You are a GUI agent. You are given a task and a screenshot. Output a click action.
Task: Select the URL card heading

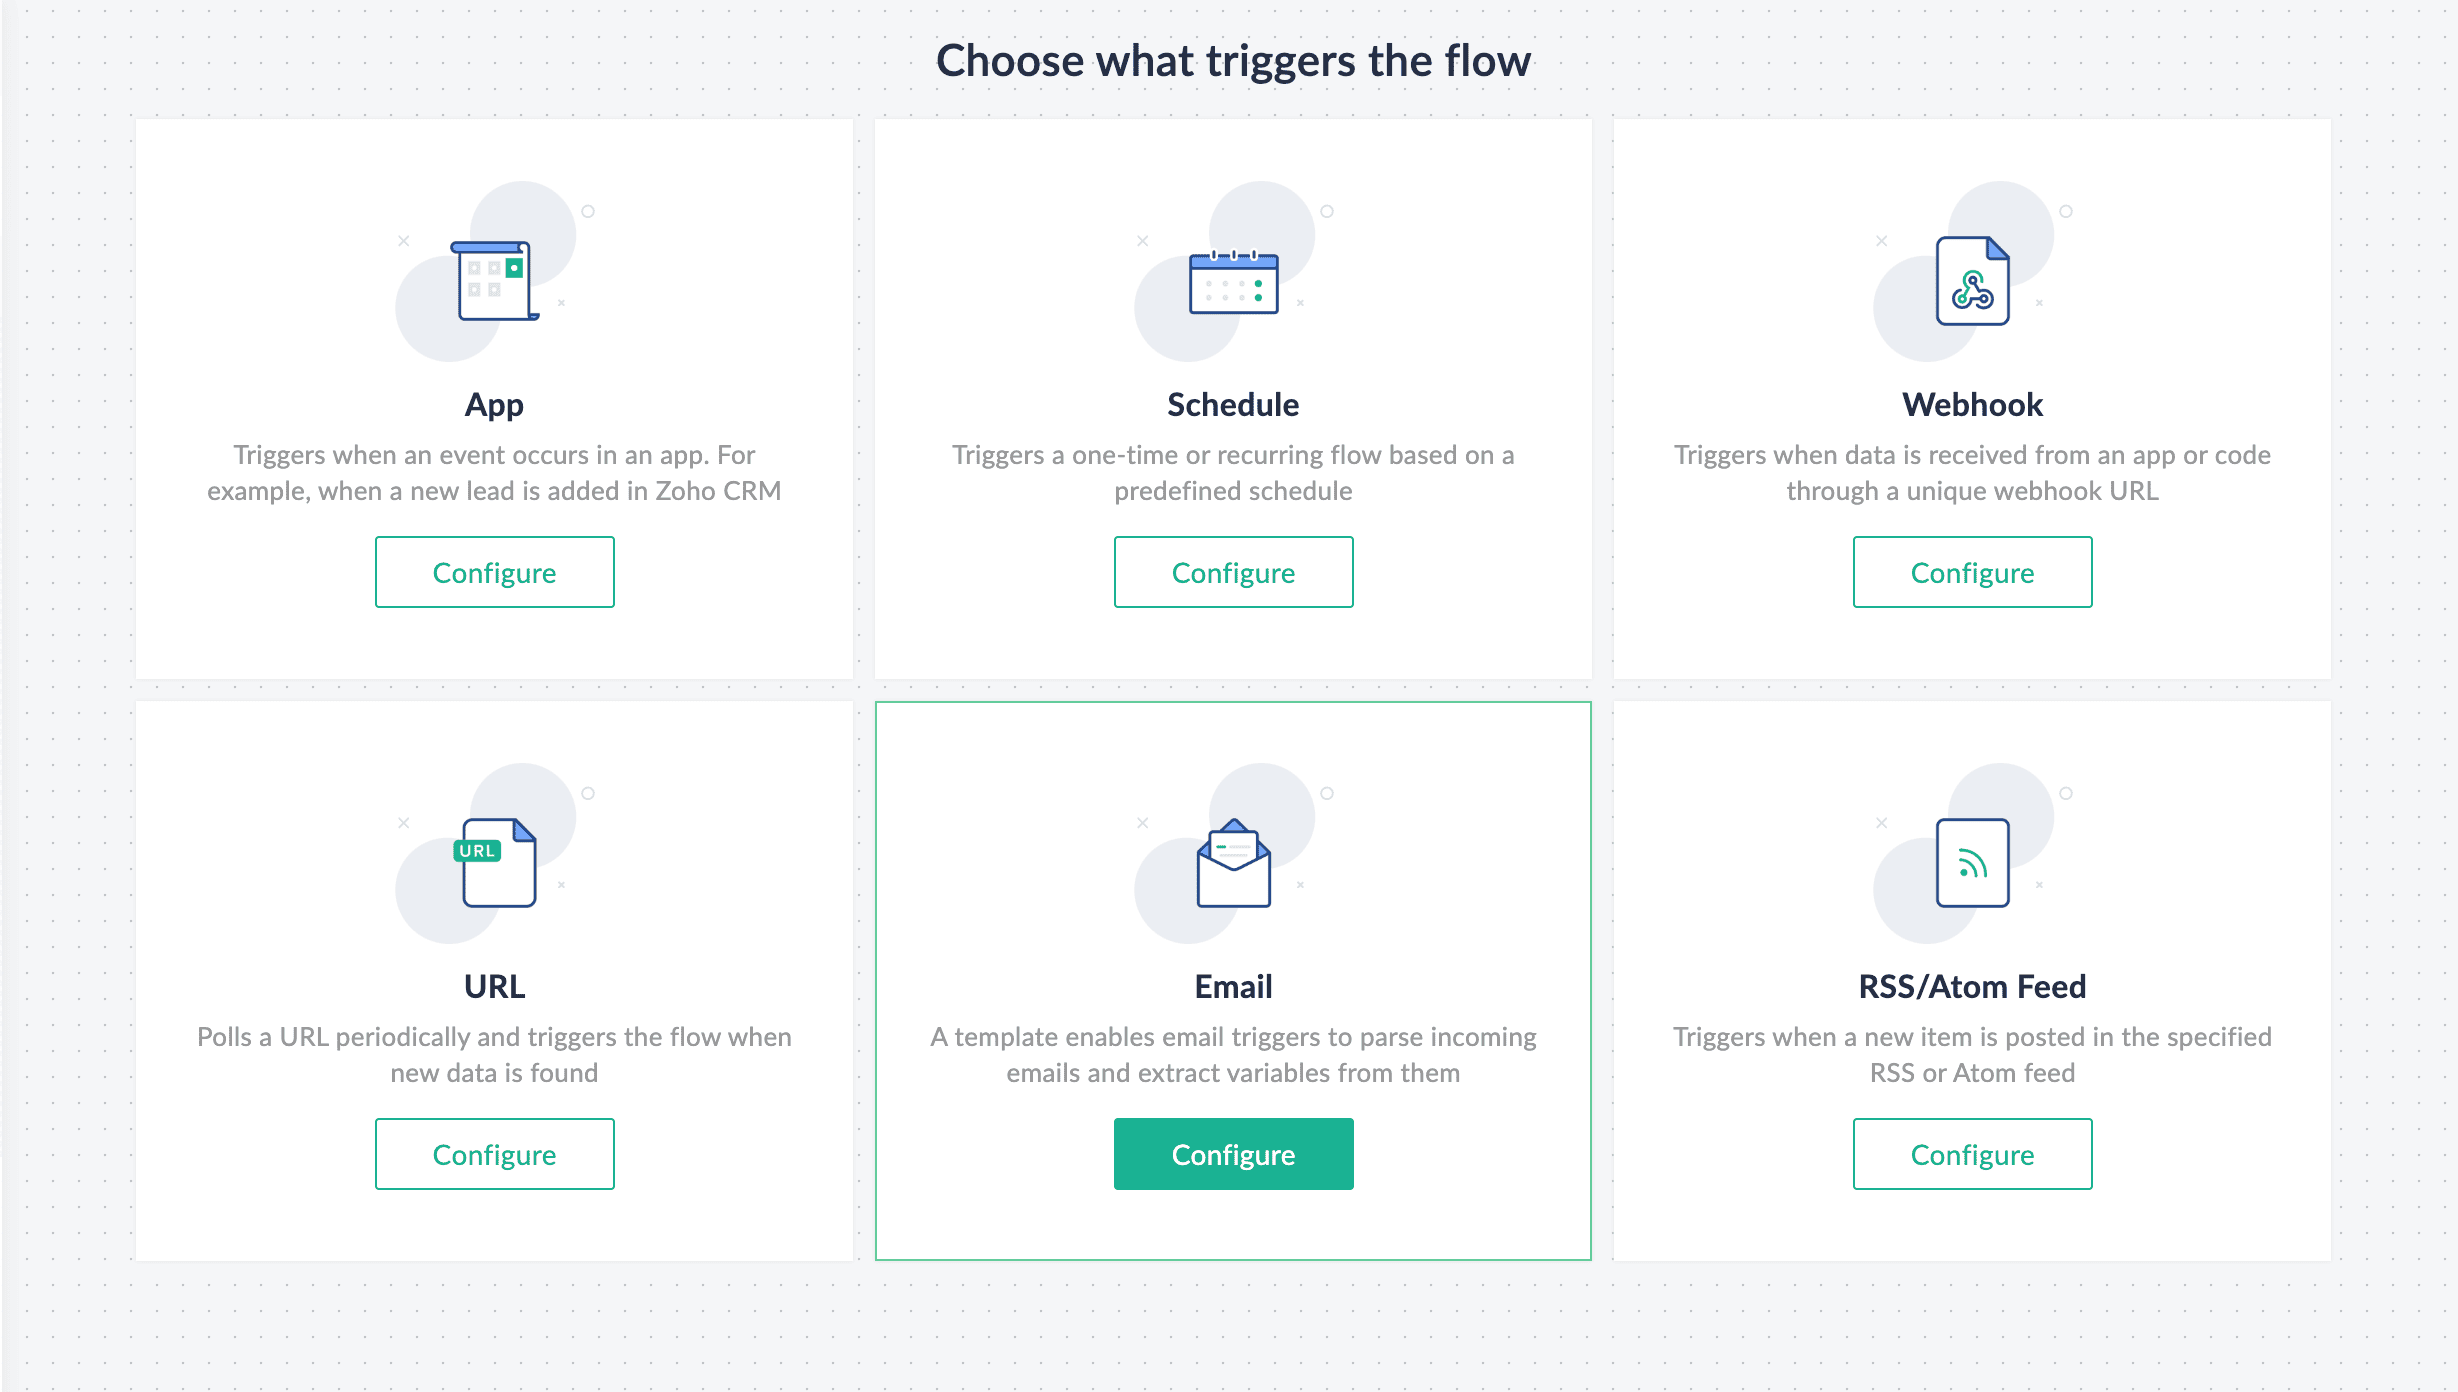click(x=494, y=987)
